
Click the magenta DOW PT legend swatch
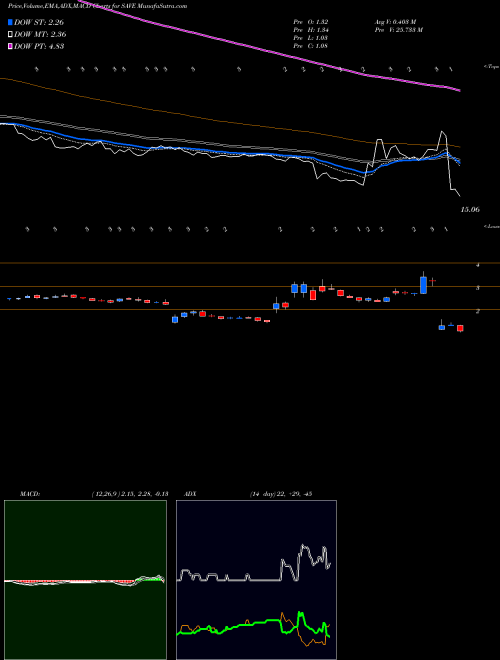tap(11, 46)
